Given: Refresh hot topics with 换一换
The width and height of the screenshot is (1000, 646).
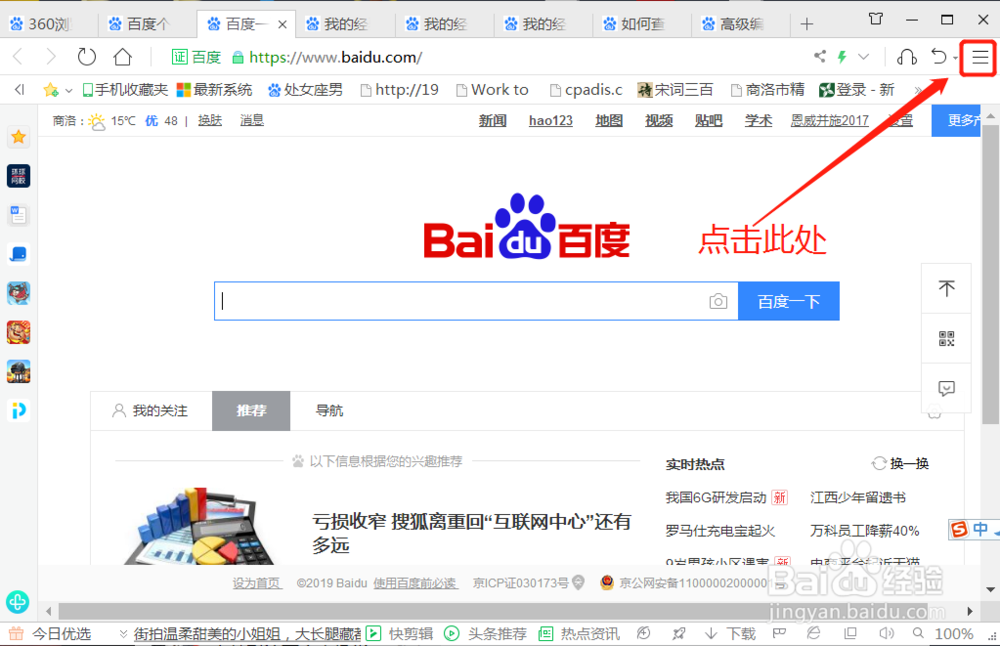Looking at the screenshot, I should (x=900, y=464).
